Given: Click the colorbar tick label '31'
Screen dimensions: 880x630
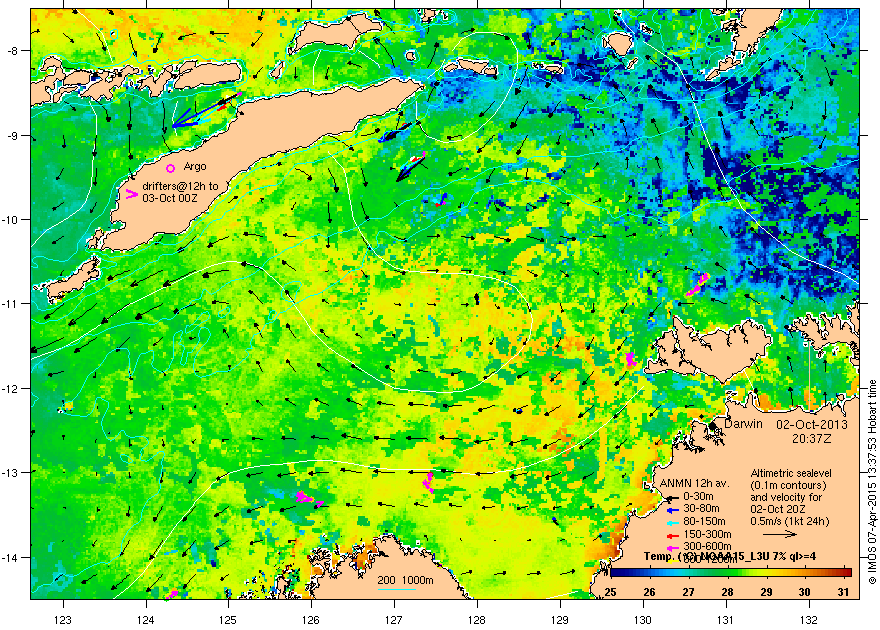Looking at the screenshot, I should [x=843, y=592].
